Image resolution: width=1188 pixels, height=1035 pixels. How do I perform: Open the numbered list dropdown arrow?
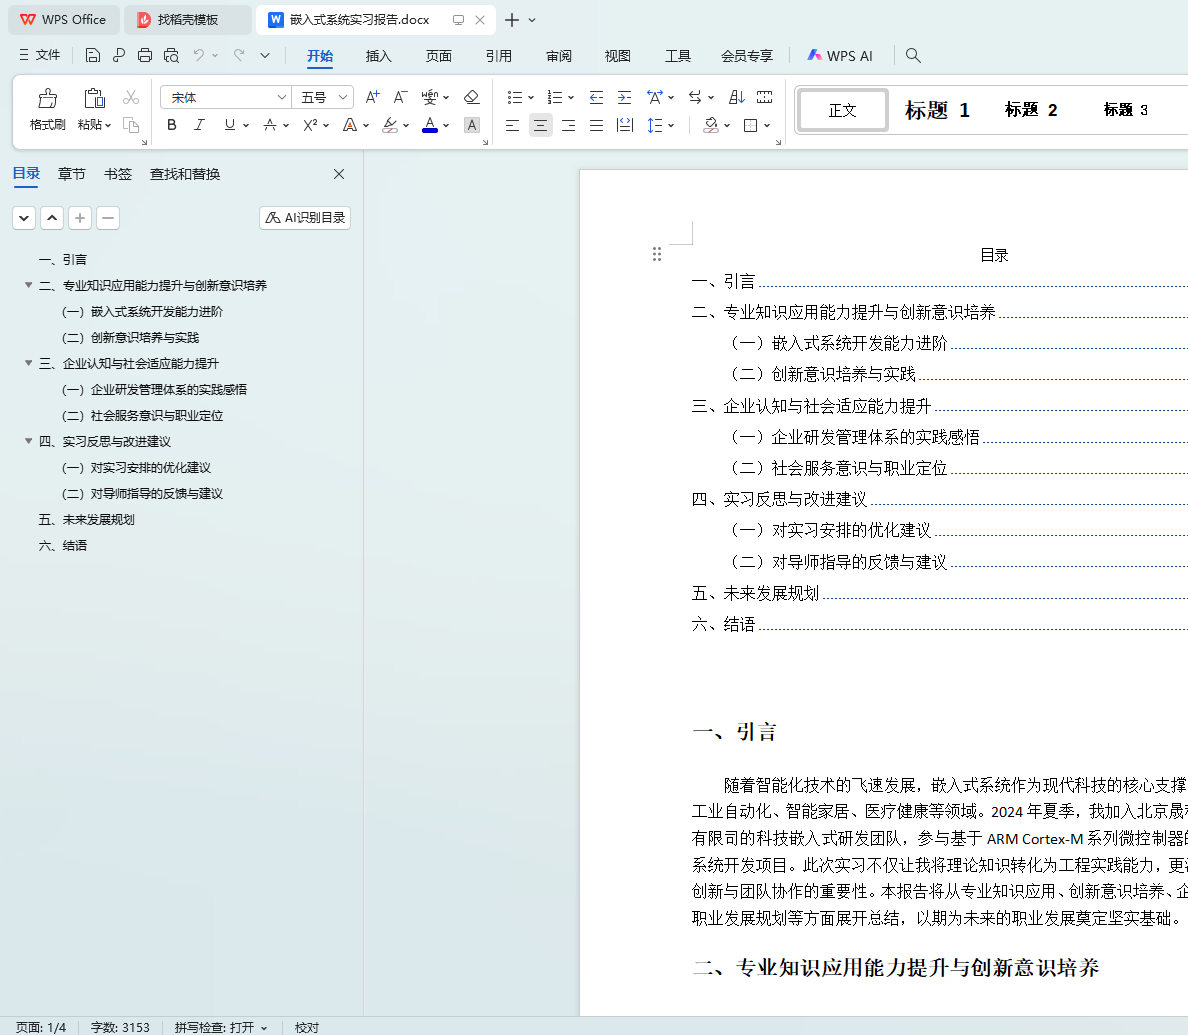(x=571, y=98)
